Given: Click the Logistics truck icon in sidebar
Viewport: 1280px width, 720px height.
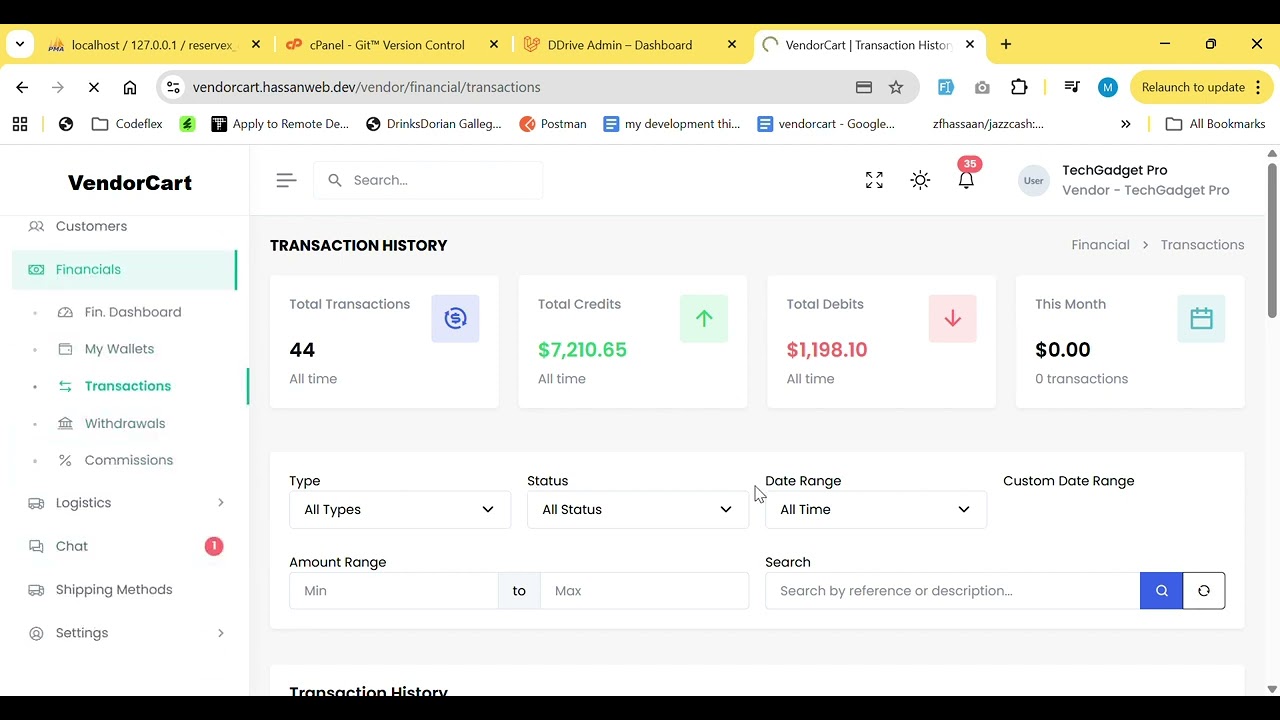Looking at the screenshot, I should tap(36, 503).
